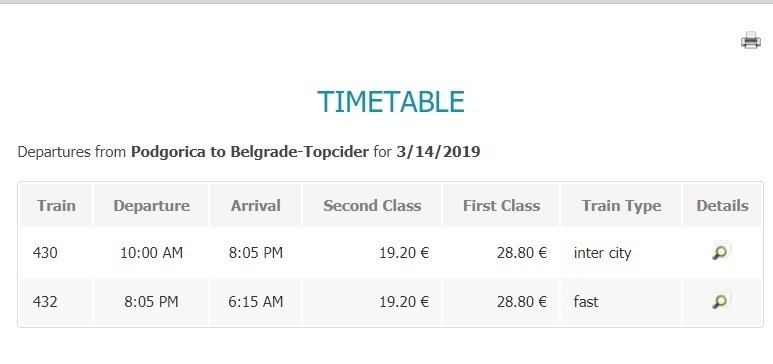
Task: Select the 10:00 AM departure time
Action: (151, 253)
